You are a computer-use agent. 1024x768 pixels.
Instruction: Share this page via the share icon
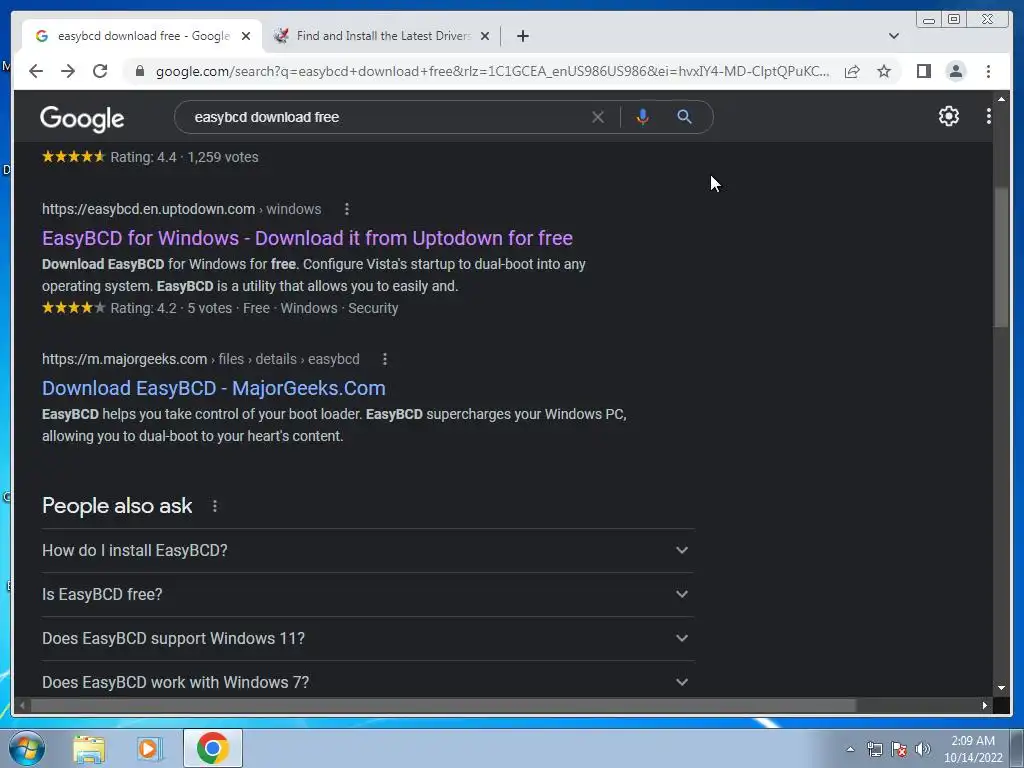[x=852, y=71]
